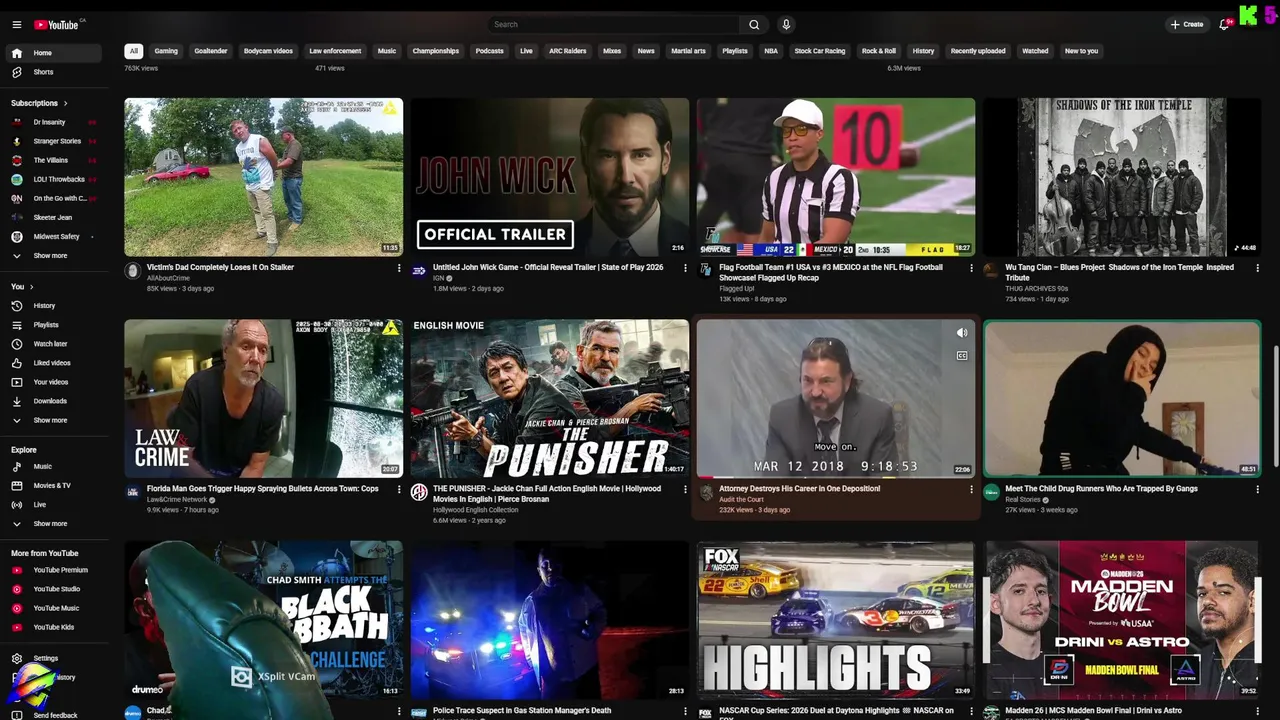Open options menu for Victim's Dad video

coord(399,268)
